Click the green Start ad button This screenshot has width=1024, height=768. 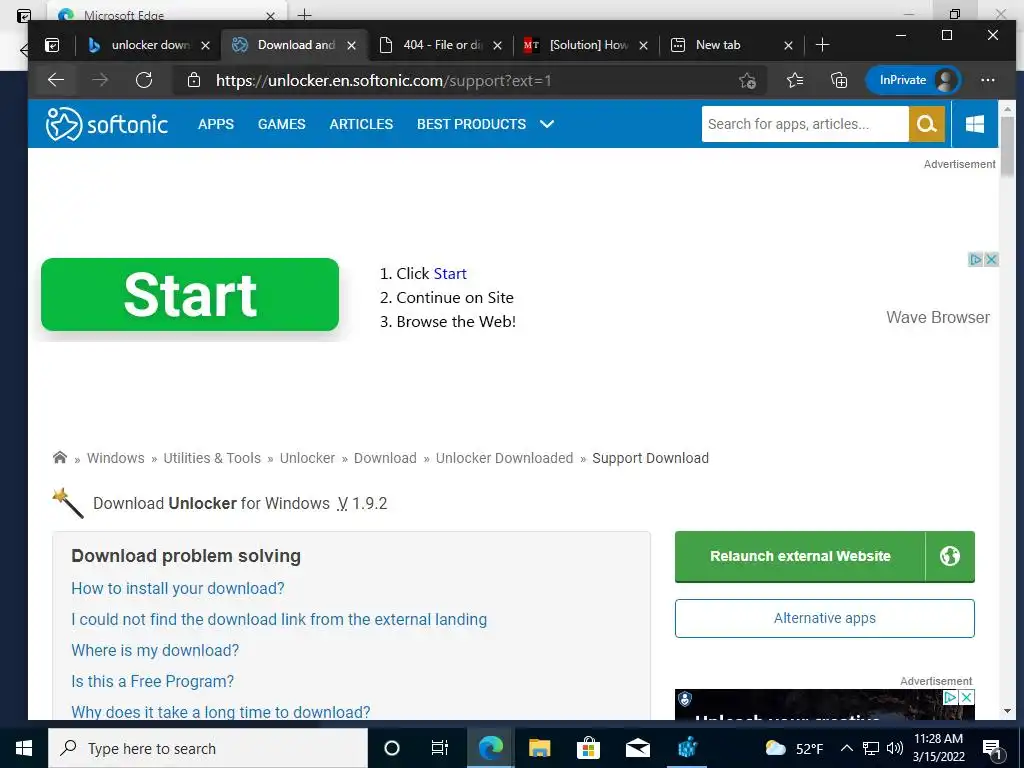point(190,295)
